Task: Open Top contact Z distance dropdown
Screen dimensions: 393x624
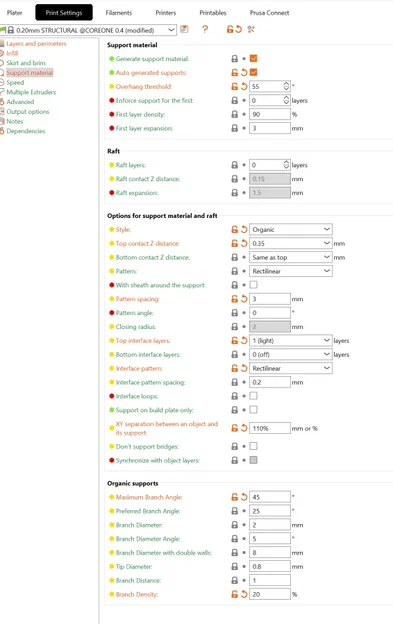Action: point(291,243)
